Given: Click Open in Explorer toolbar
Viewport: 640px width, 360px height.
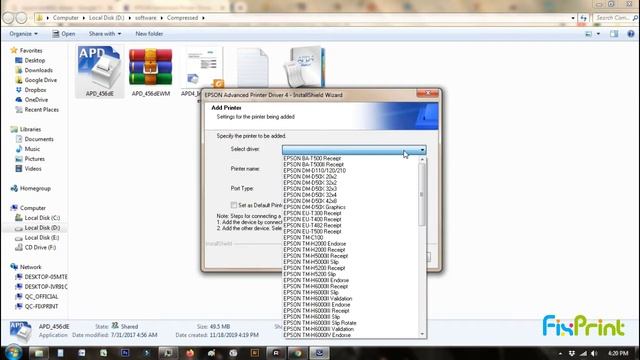Looking at the screenshot, I should [63, 34].
